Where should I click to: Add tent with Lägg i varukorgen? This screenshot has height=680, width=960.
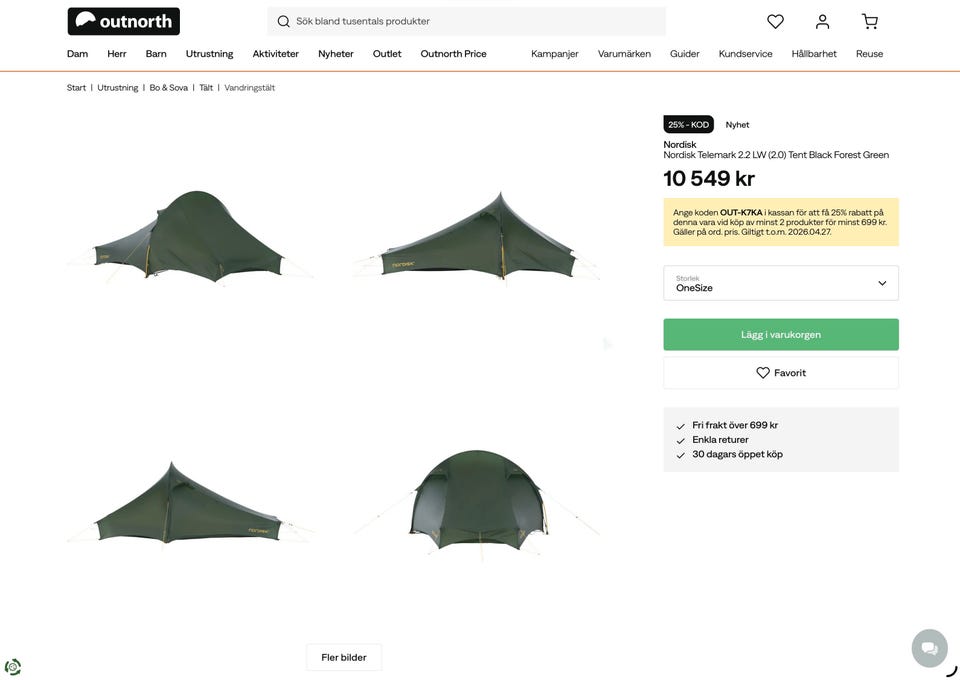(x=780, y=335)
